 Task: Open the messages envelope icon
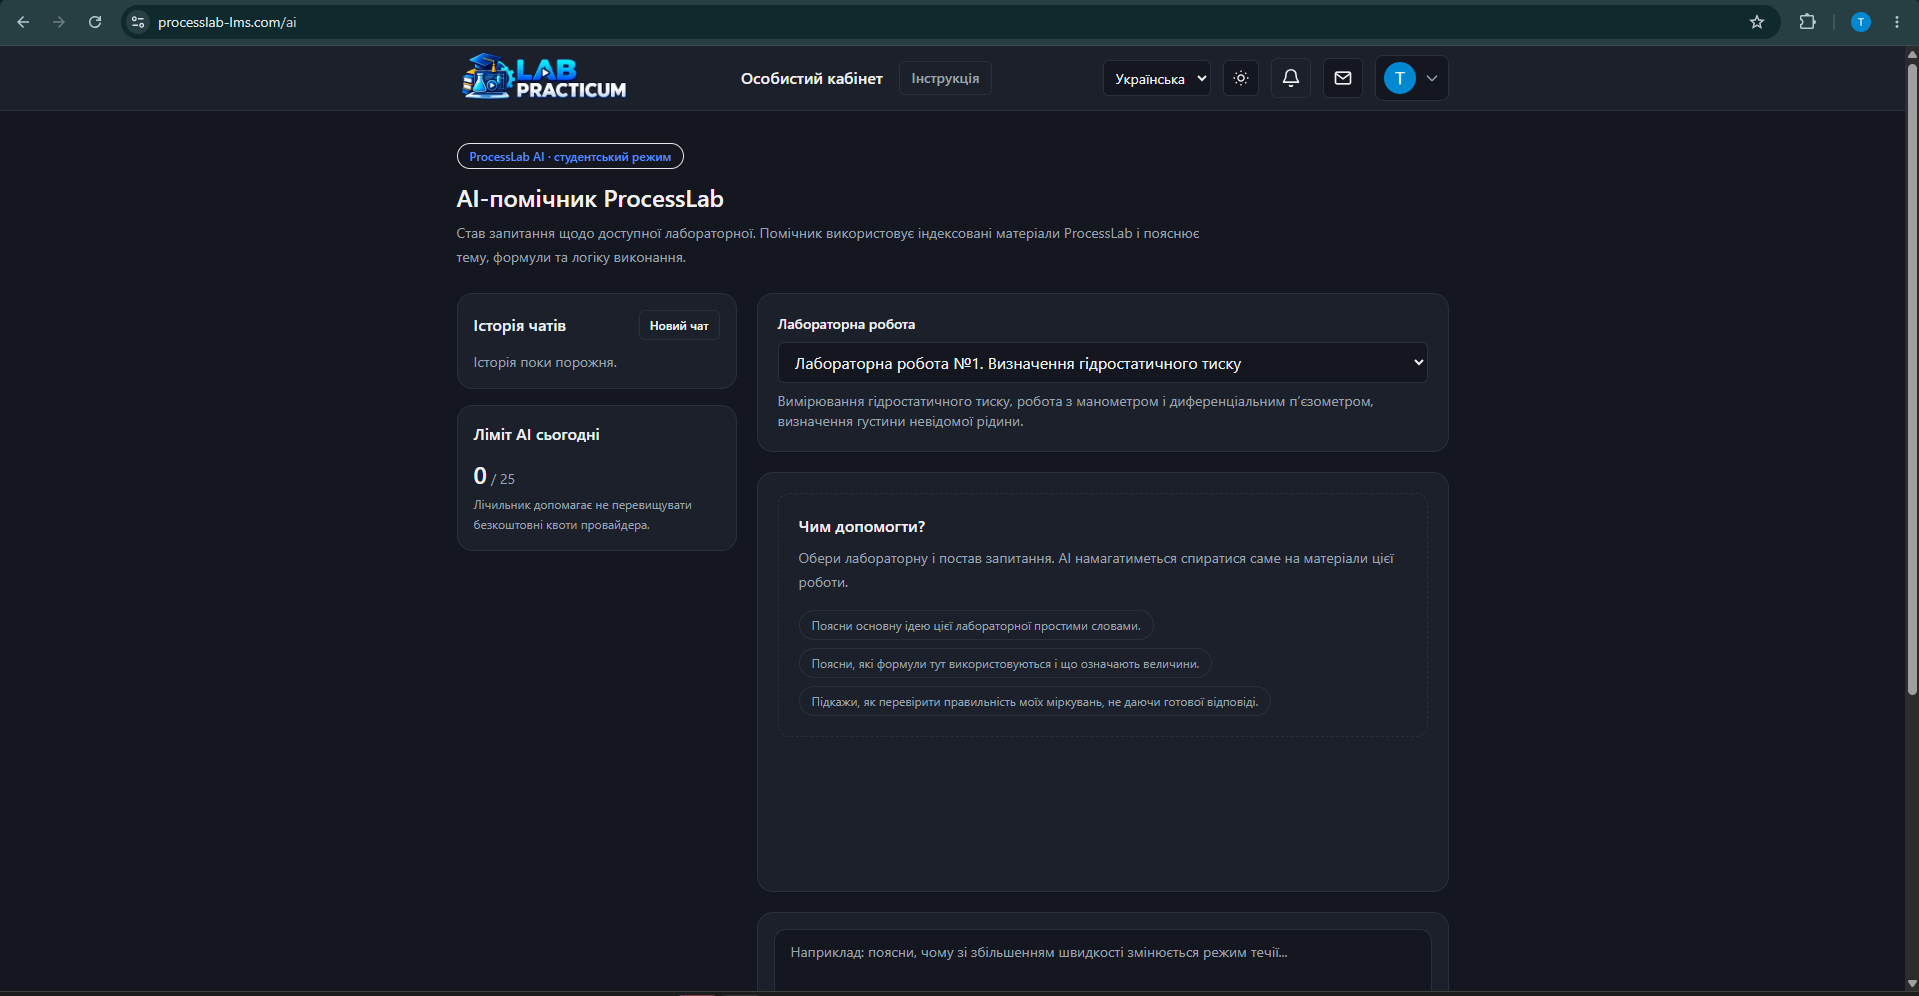coord(1342,78)
